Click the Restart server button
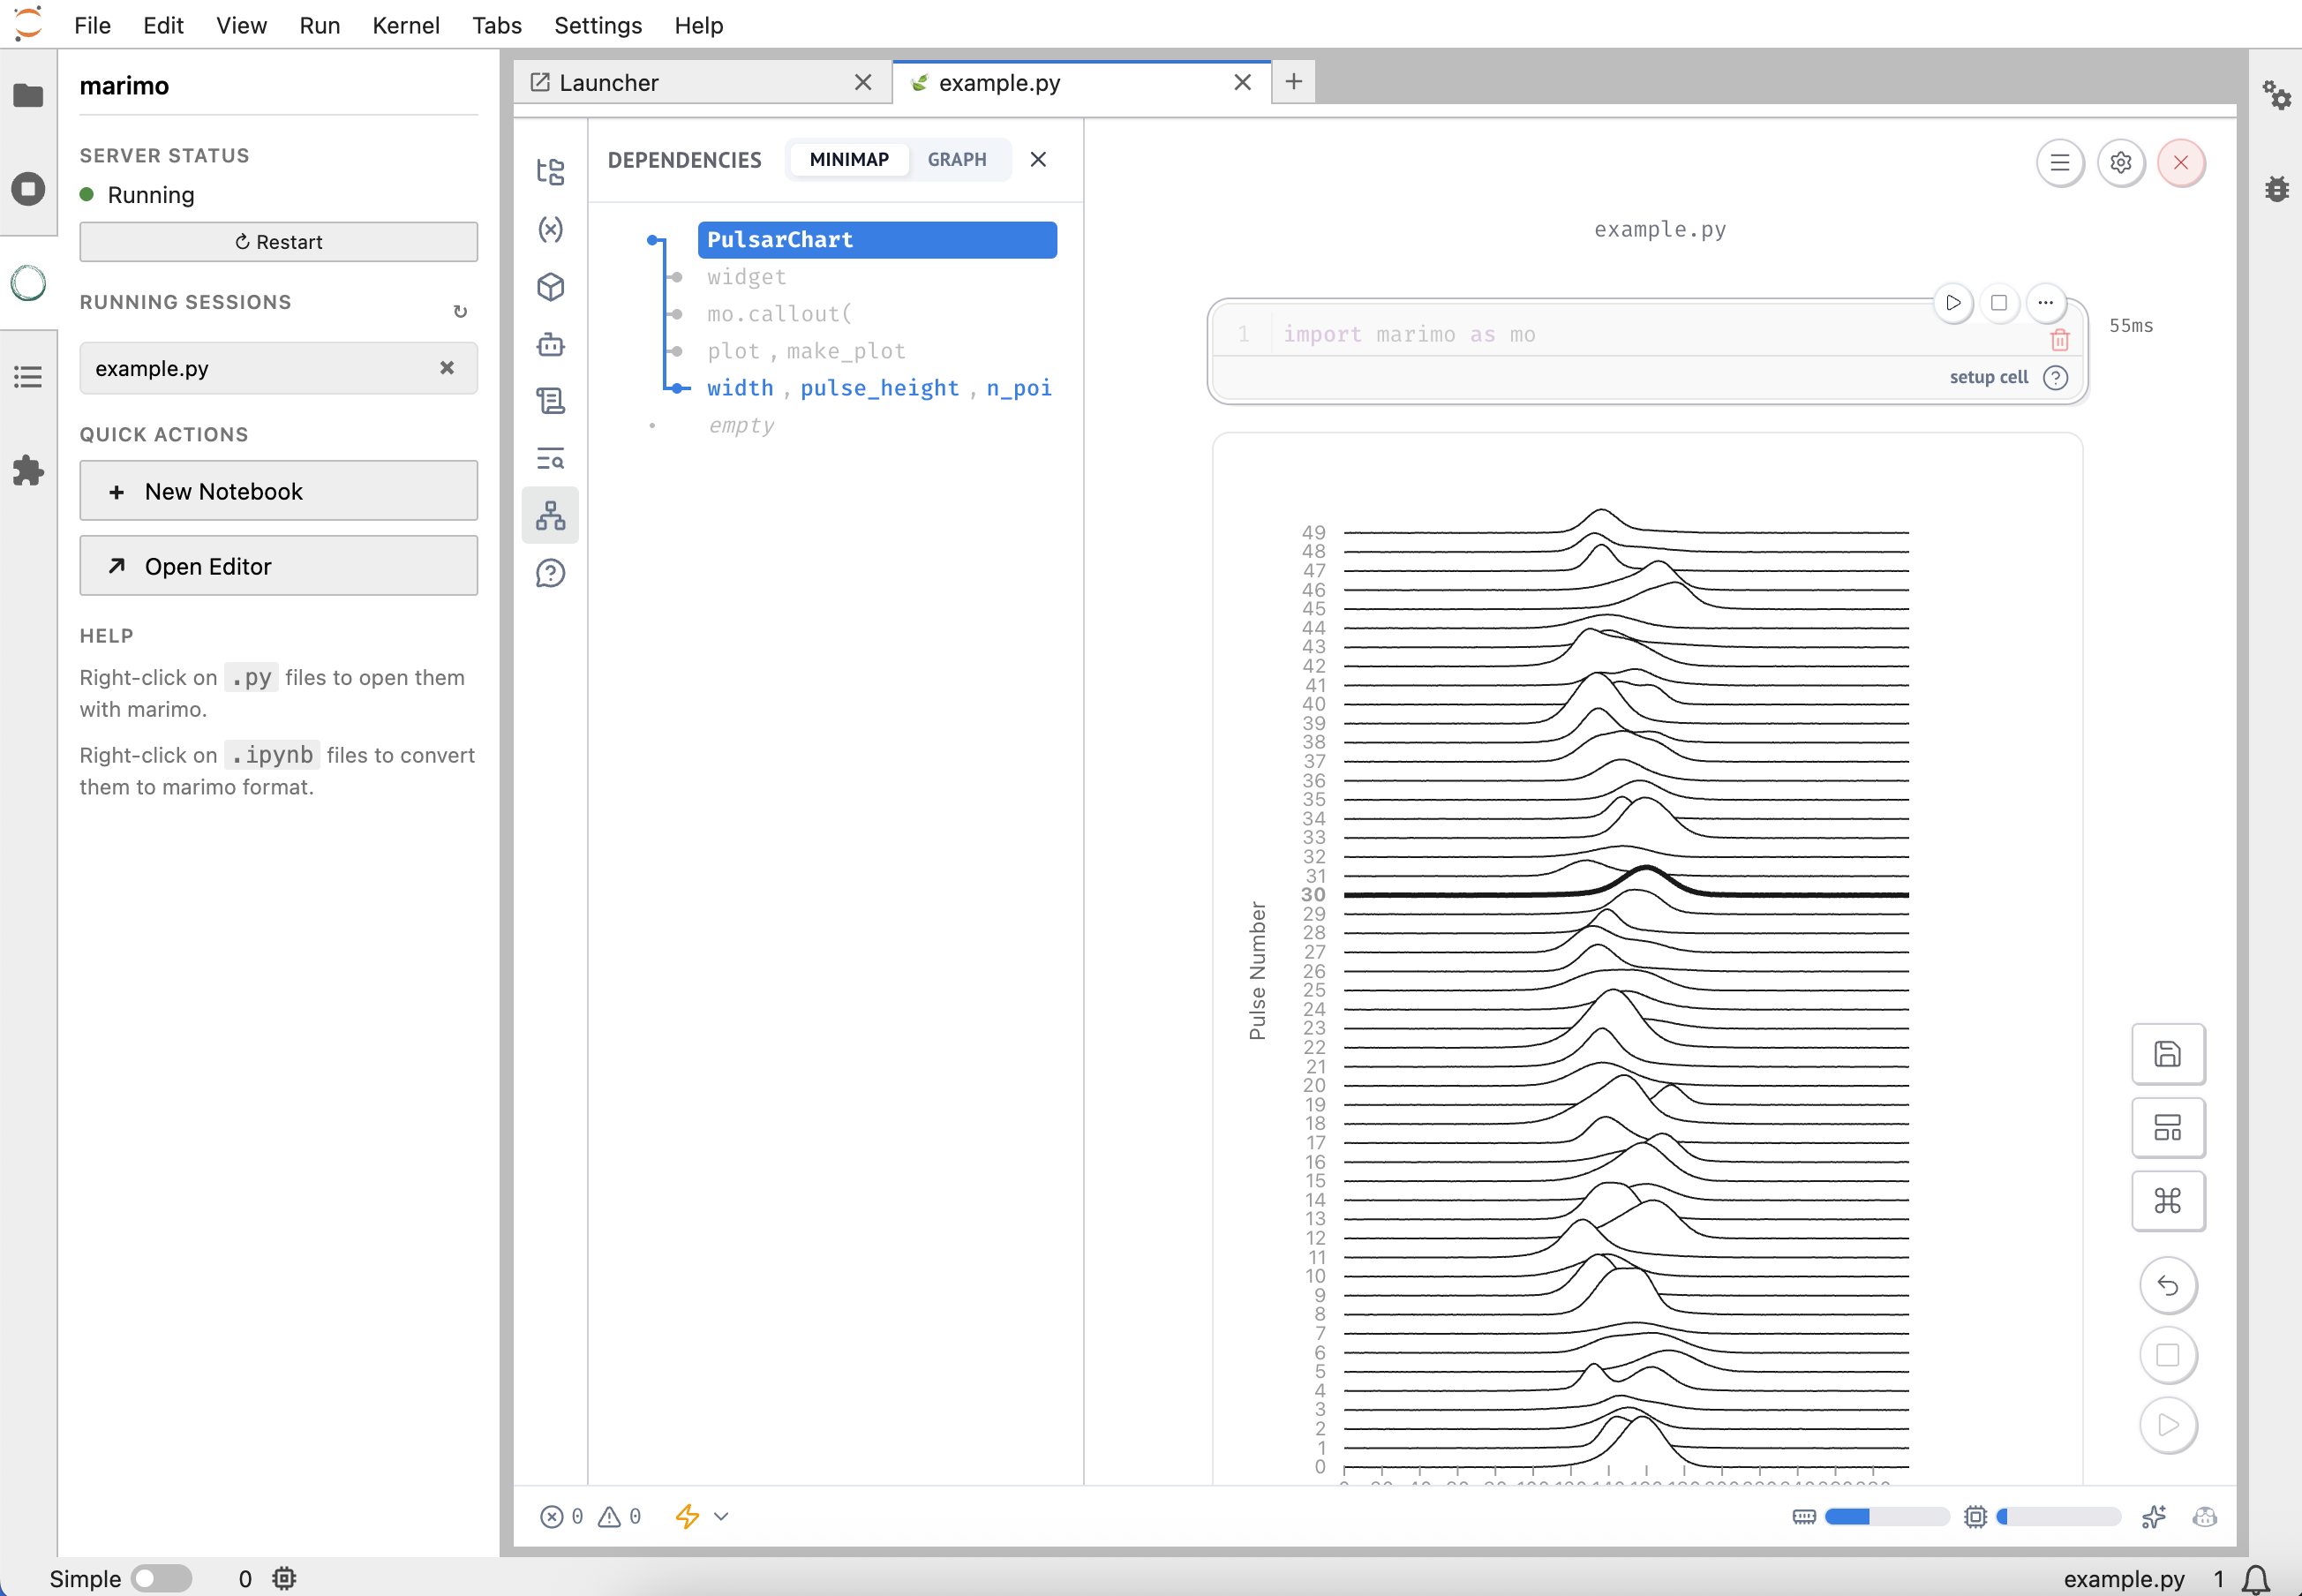This screenshot has width=2302, height=1596. pyautogui.click(x=278, y=241)
